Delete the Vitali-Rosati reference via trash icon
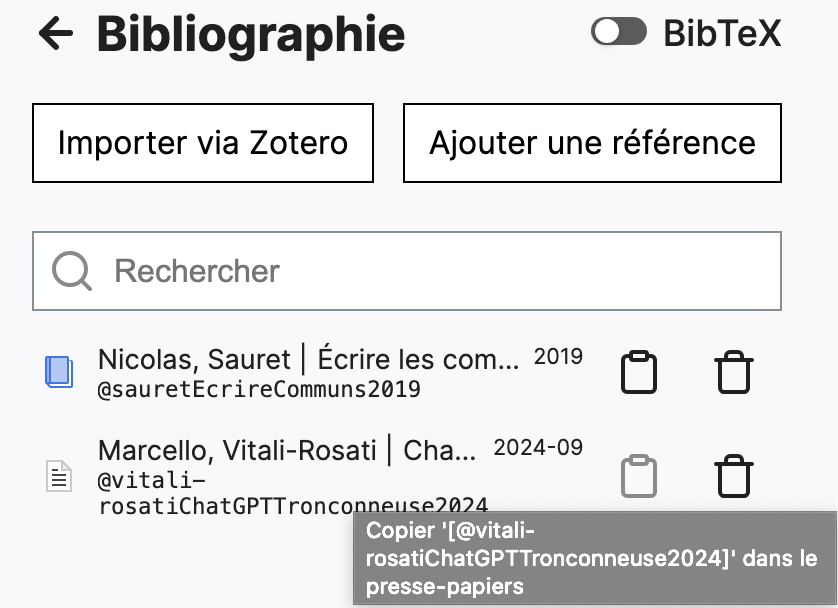 point(733,476)
